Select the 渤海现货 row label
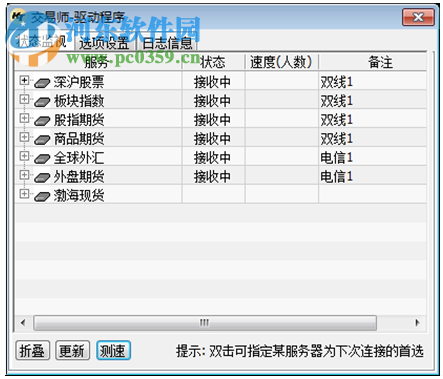Viewport: 443px width, 379px height. pyautogui.click(x=79, y=195)
